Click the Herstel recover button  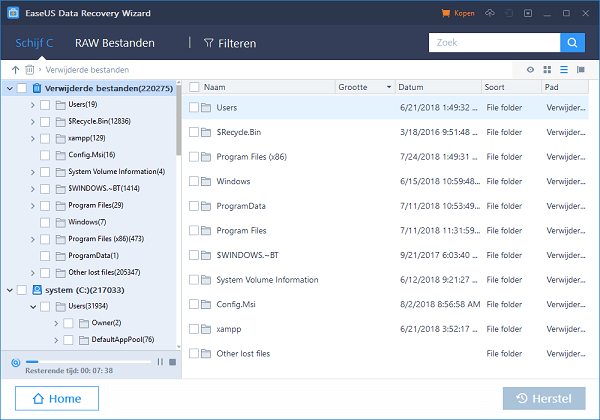(544, 399)
